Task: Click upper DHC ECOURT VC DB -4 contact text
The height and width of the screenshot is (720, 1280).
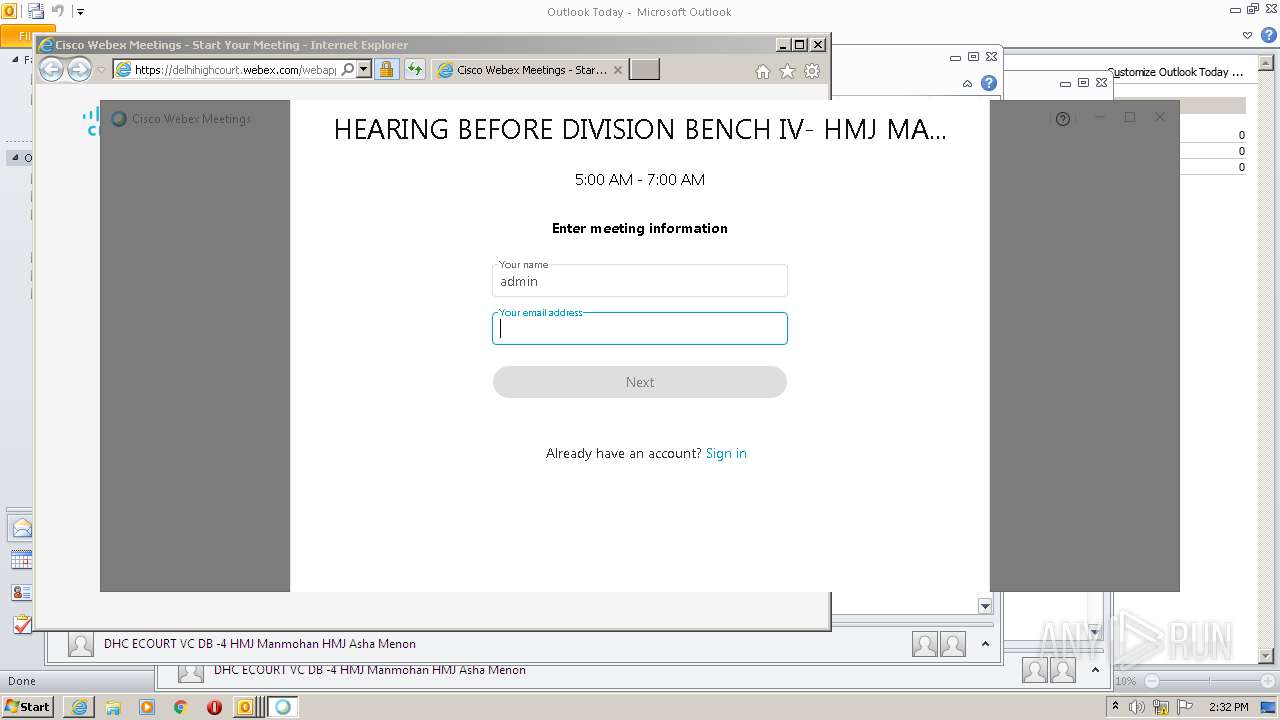Action: click(x=260, y=644)
